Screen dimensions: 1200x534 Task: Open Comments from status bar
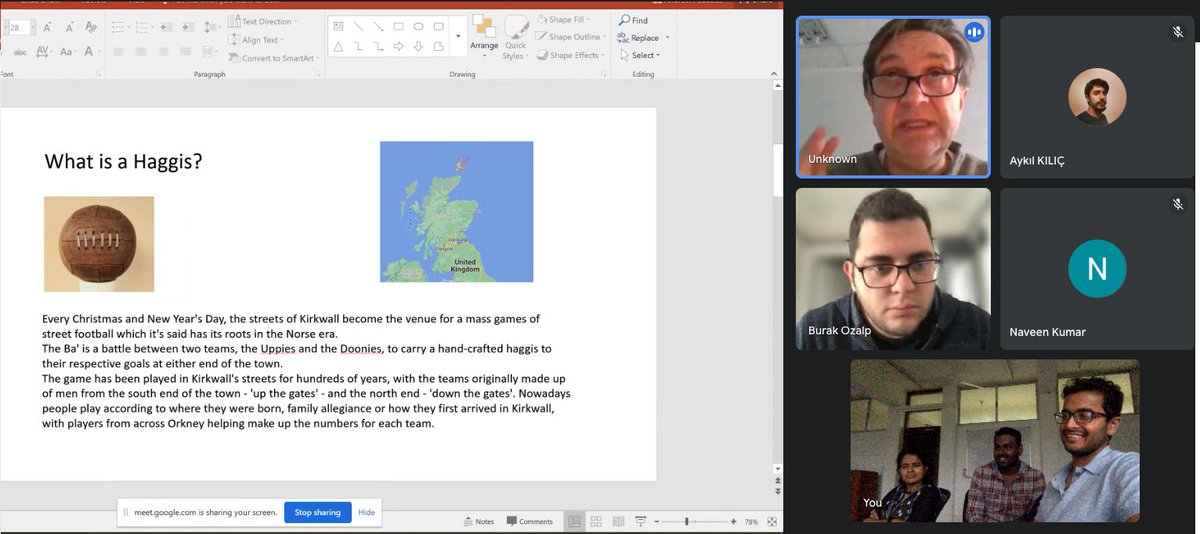click(x=530, y=521)
